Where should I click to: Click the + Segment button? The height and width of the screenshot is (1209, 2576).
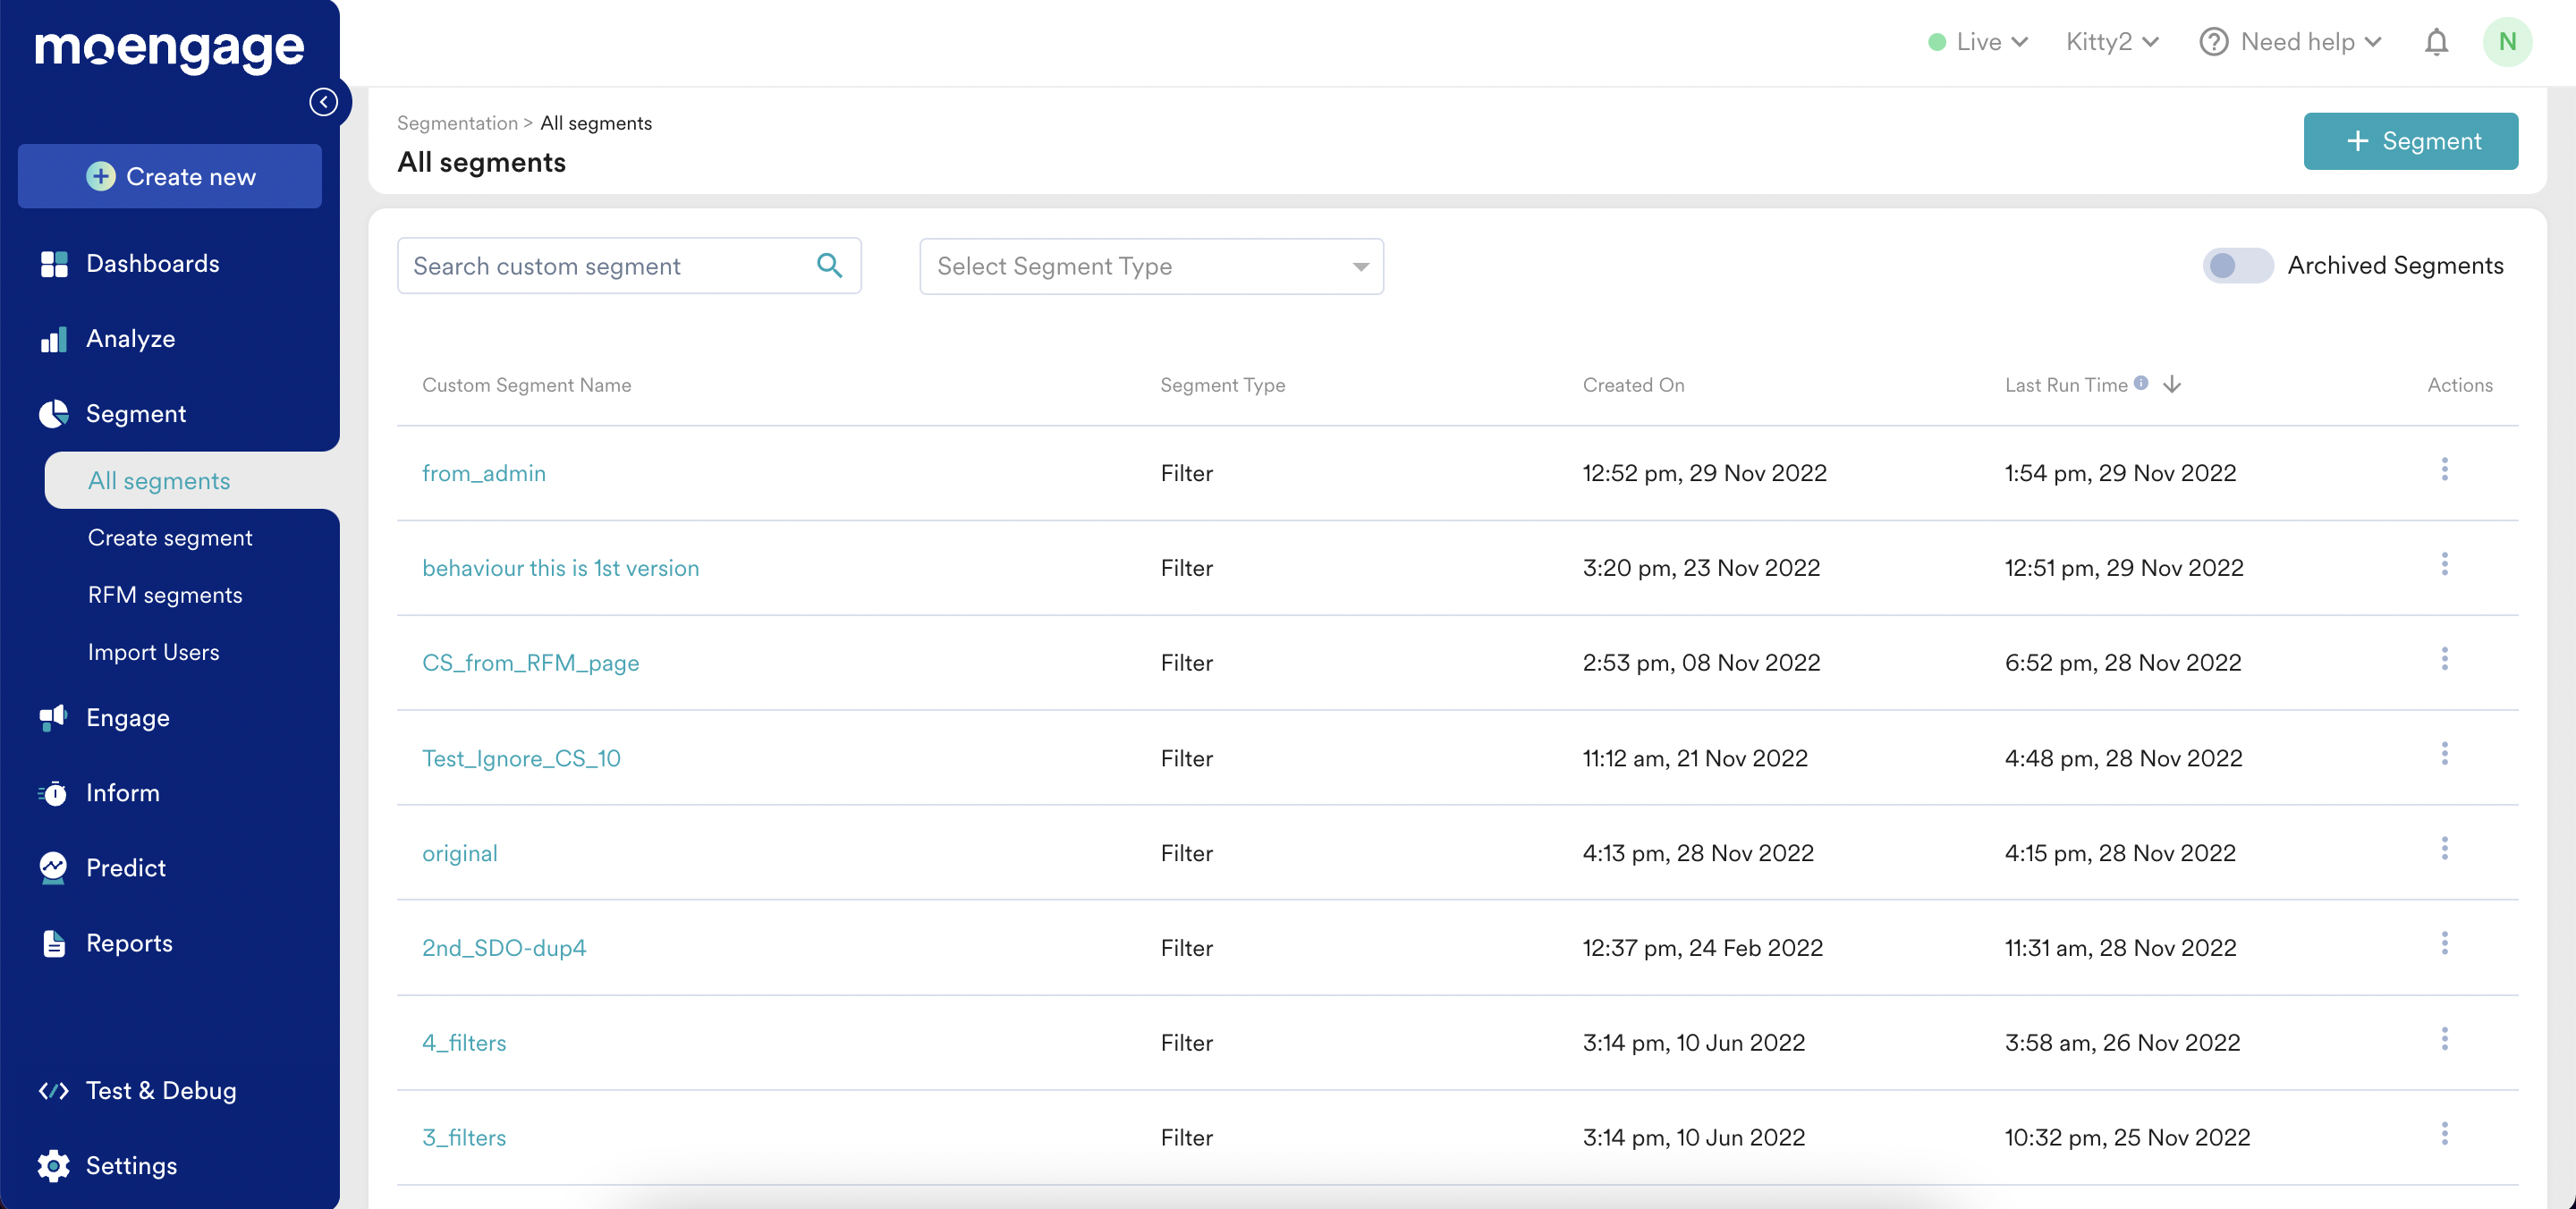tap(2411, 140)
